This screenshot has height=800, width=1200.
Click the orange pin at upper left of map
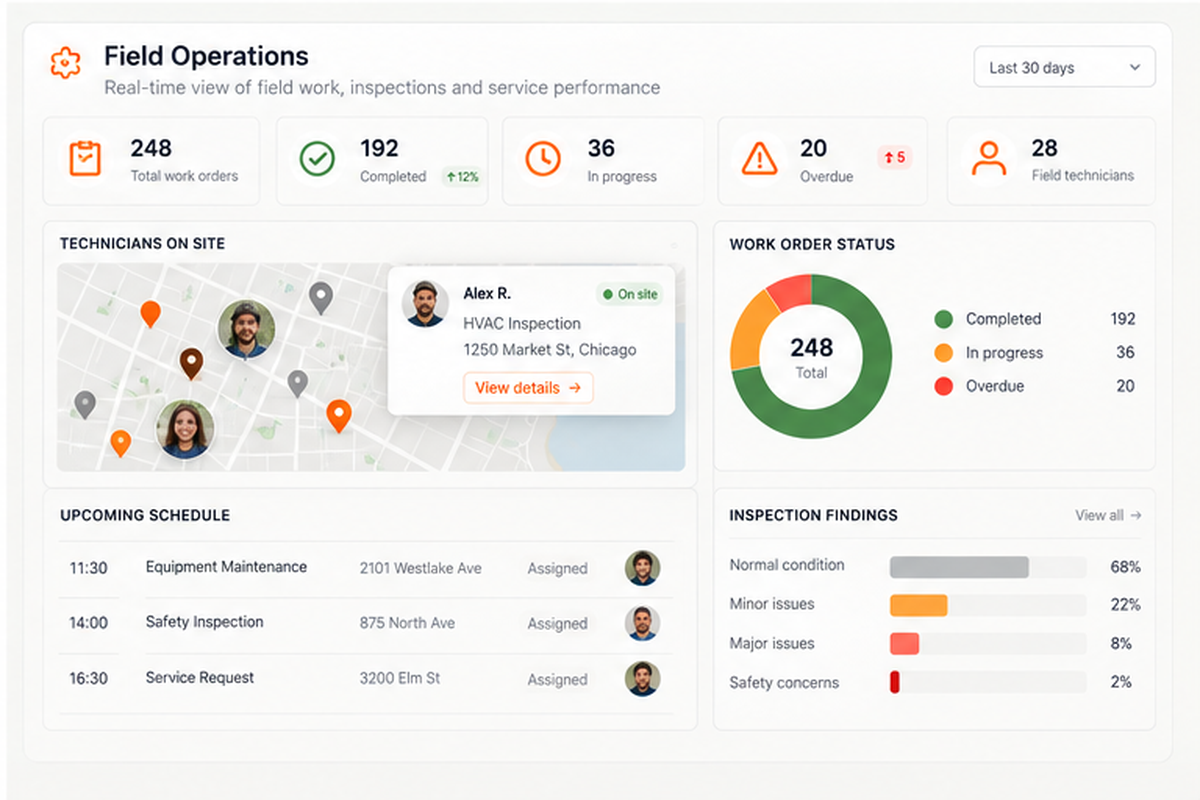150,313
